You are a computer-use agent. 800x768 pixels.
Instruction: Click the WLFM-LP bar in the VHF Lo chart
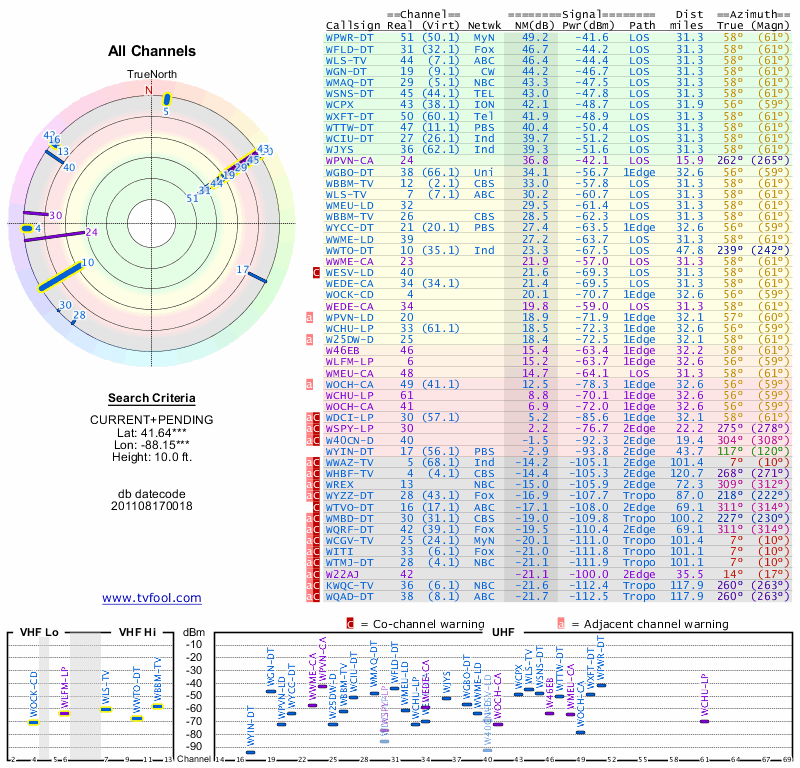point(64,713)
